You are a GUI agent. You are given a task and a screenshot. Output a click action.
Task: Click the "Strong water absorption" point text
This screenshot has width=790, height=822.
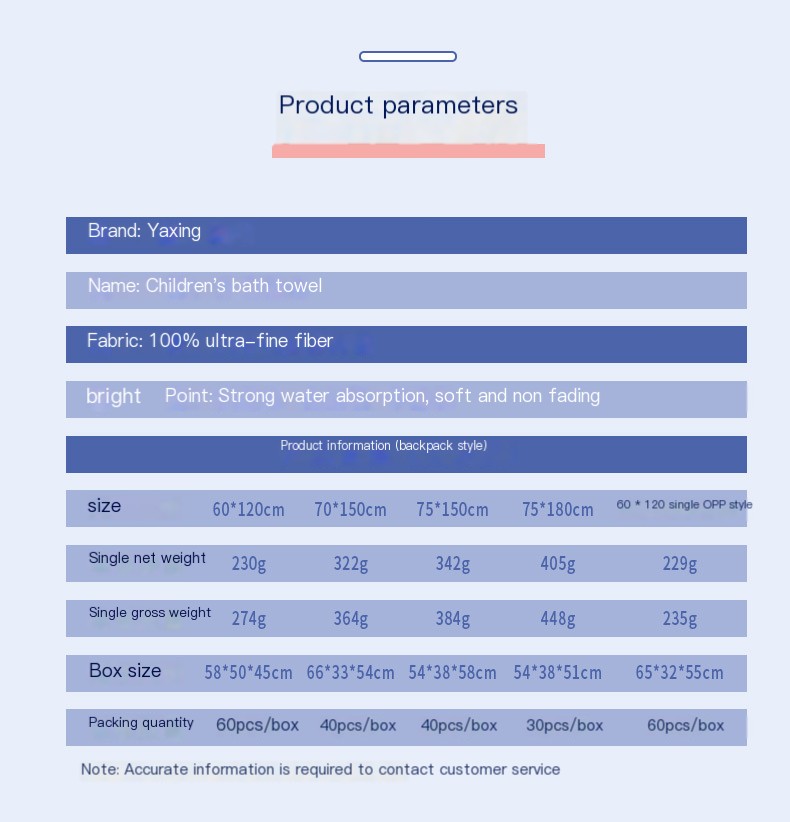tap(382, 397)
